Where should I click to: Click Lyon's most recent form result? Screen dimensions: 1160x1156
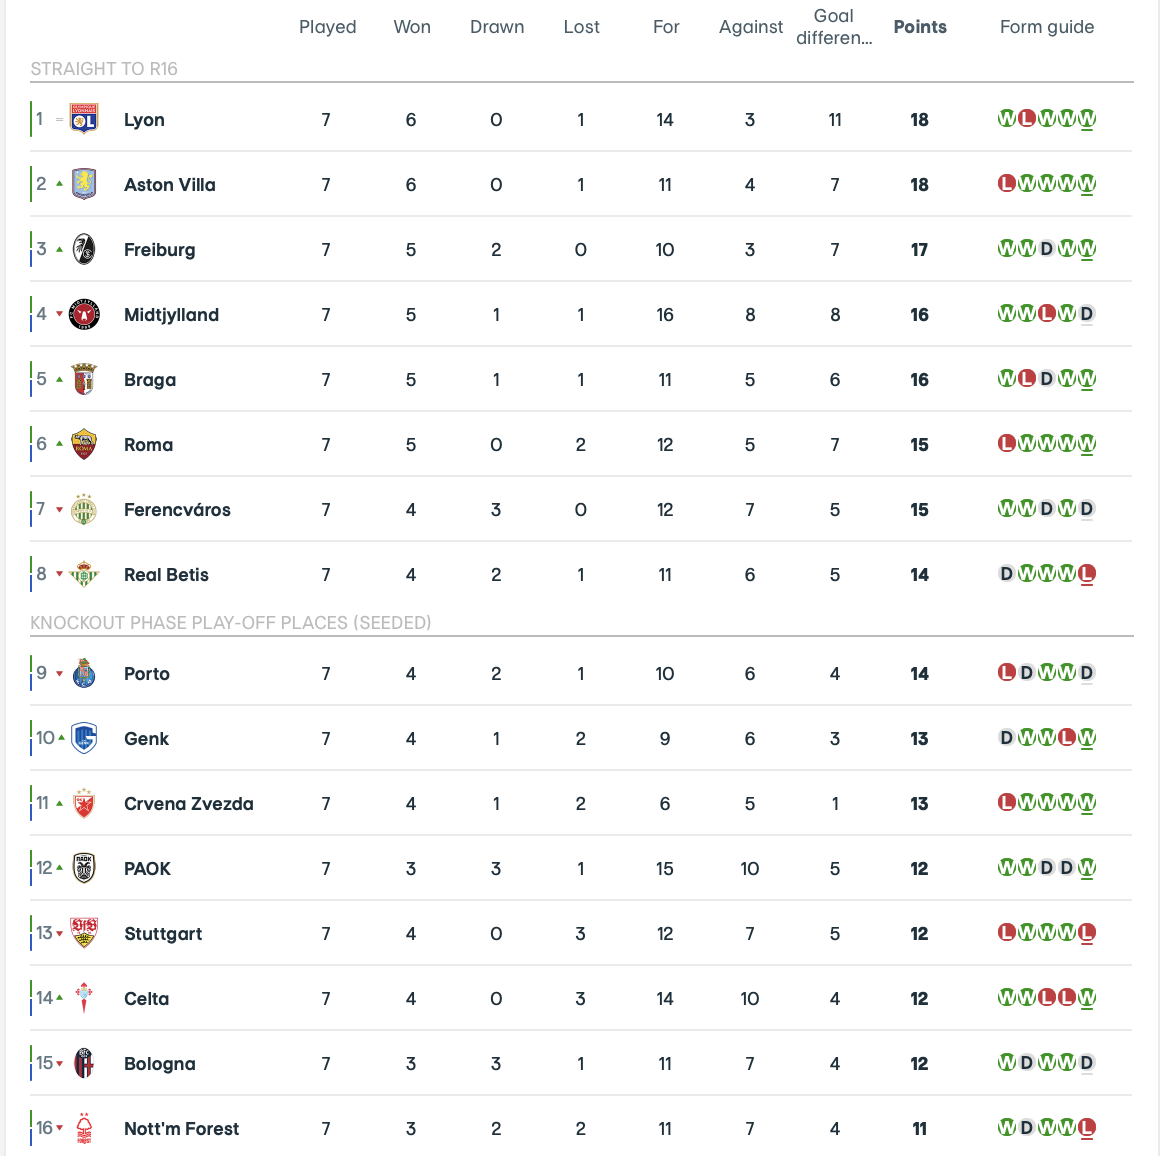1087,119
